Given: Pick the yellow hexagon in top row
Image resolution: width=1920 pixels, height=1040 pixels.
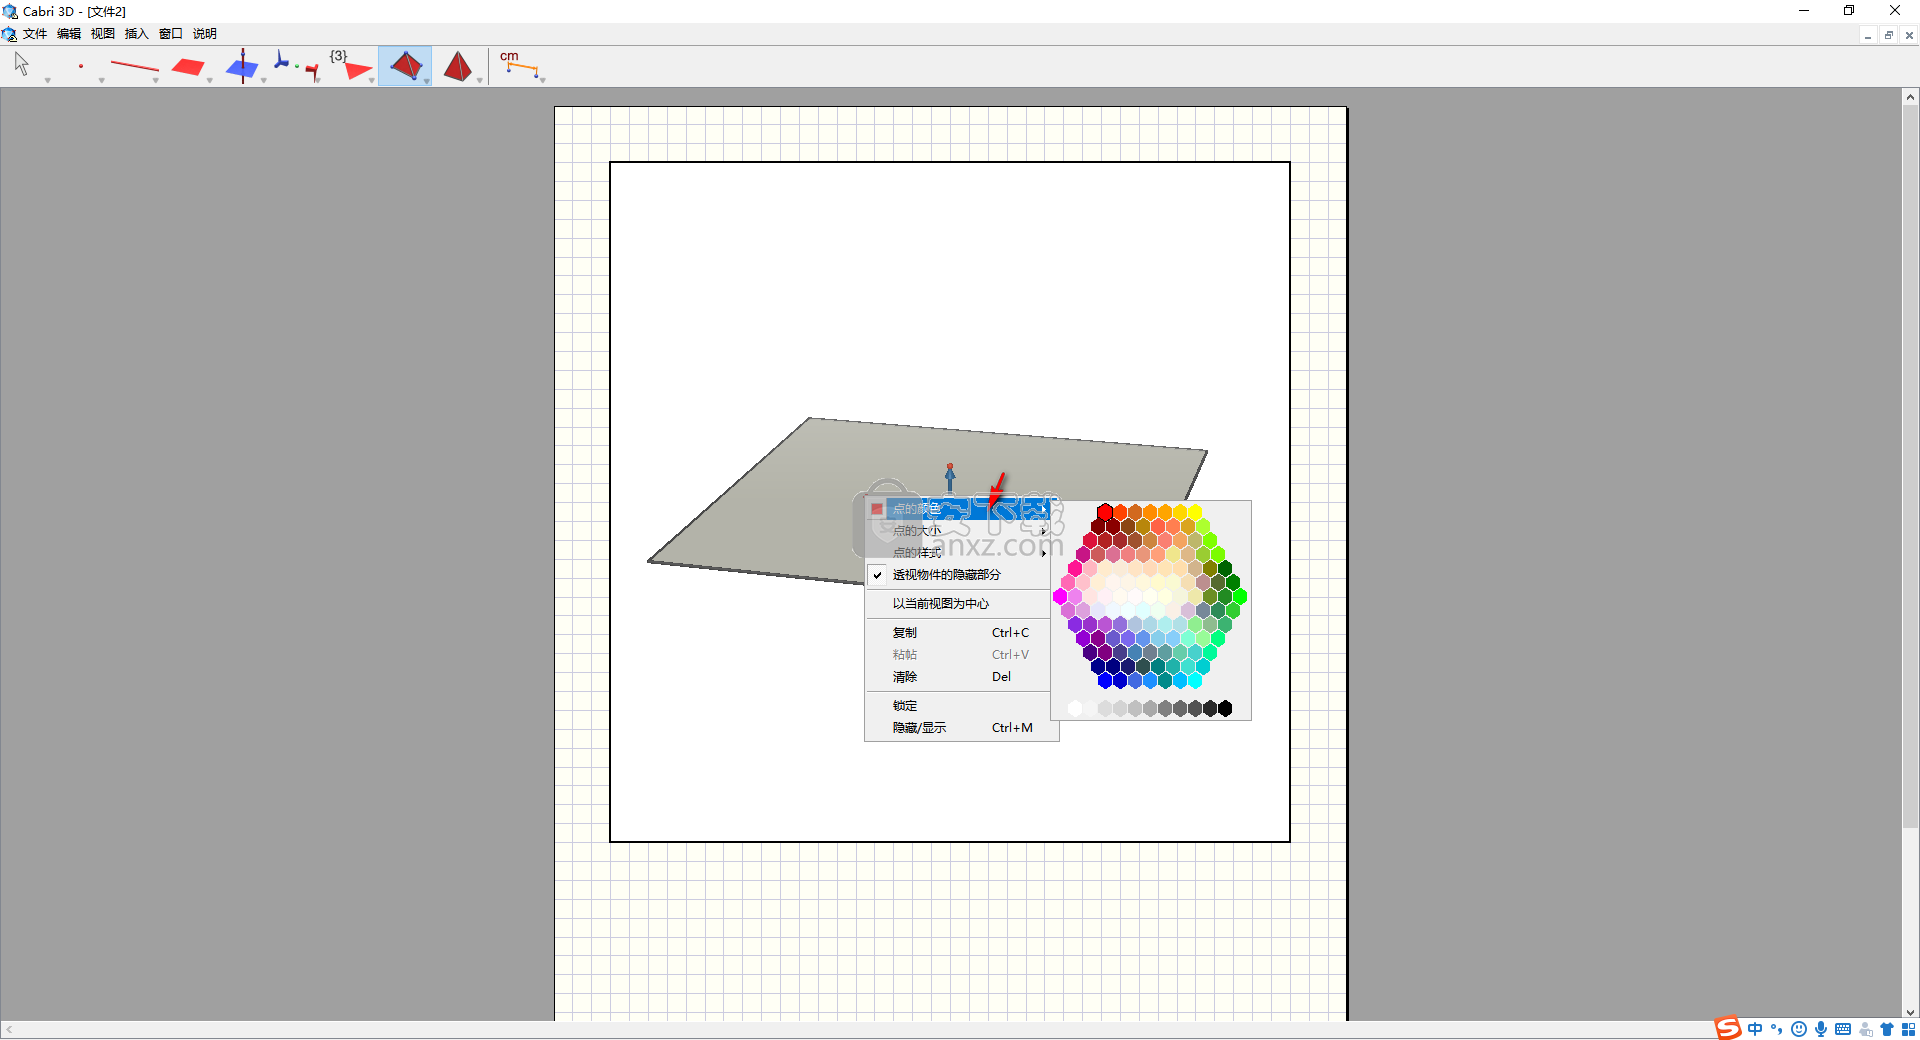Looking at the screenshot, I should click(1195, 512).
